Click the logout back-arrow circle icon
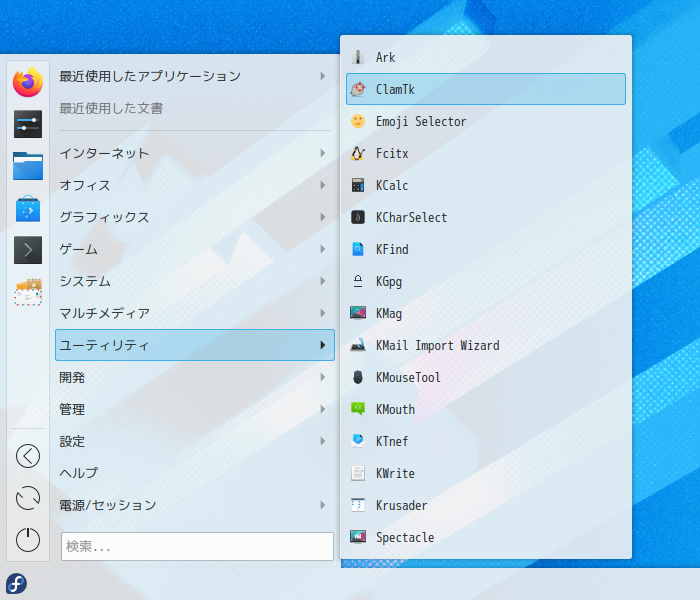Image resolution: width=700 pixels, height=600 pixels. 28,456
